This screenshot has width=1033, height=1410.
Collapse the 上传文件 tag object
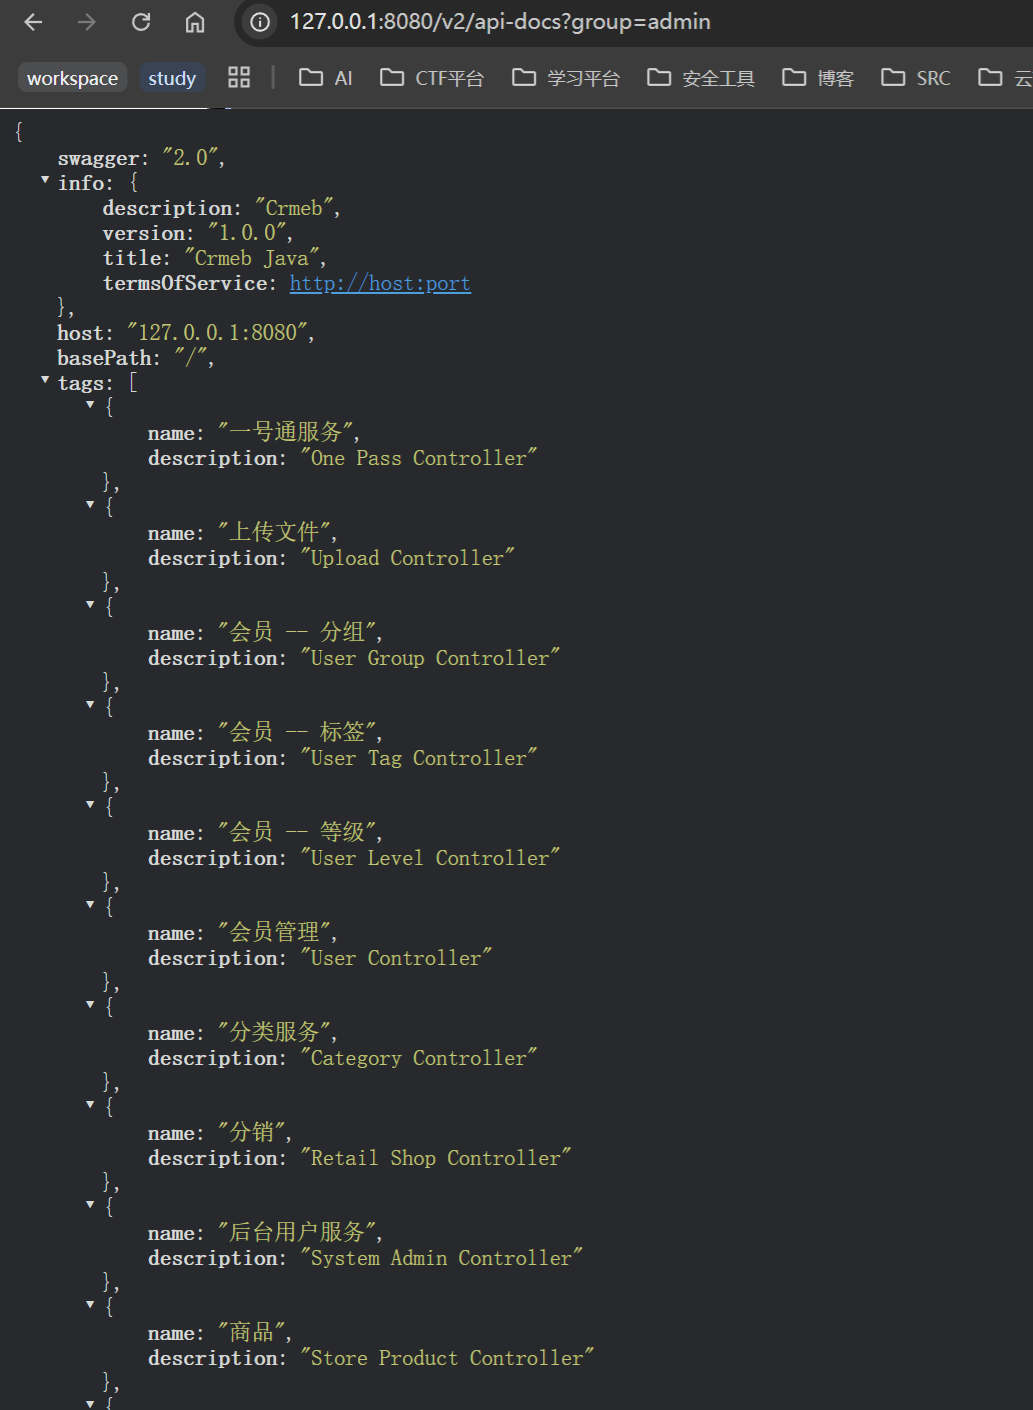90,505
